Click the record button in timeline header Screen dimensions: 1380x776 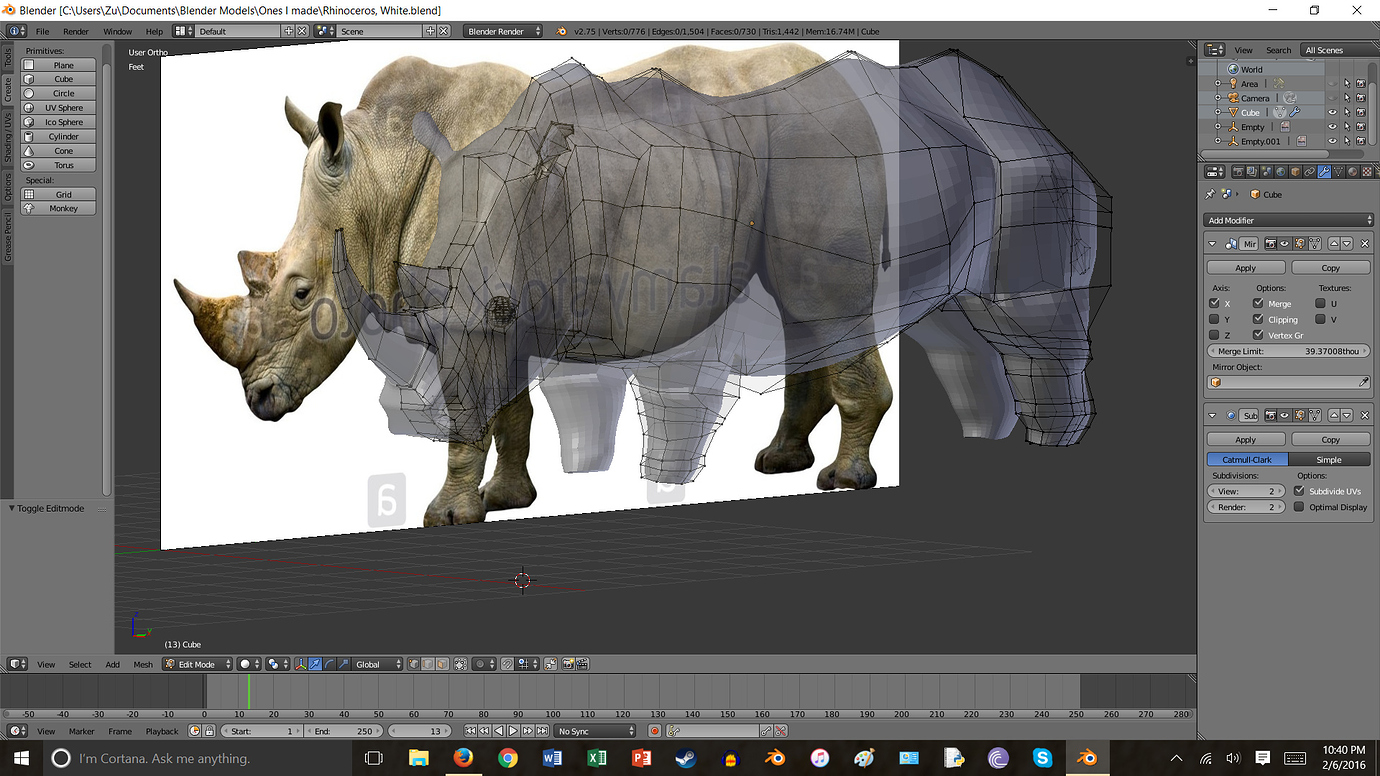(655, 731)
